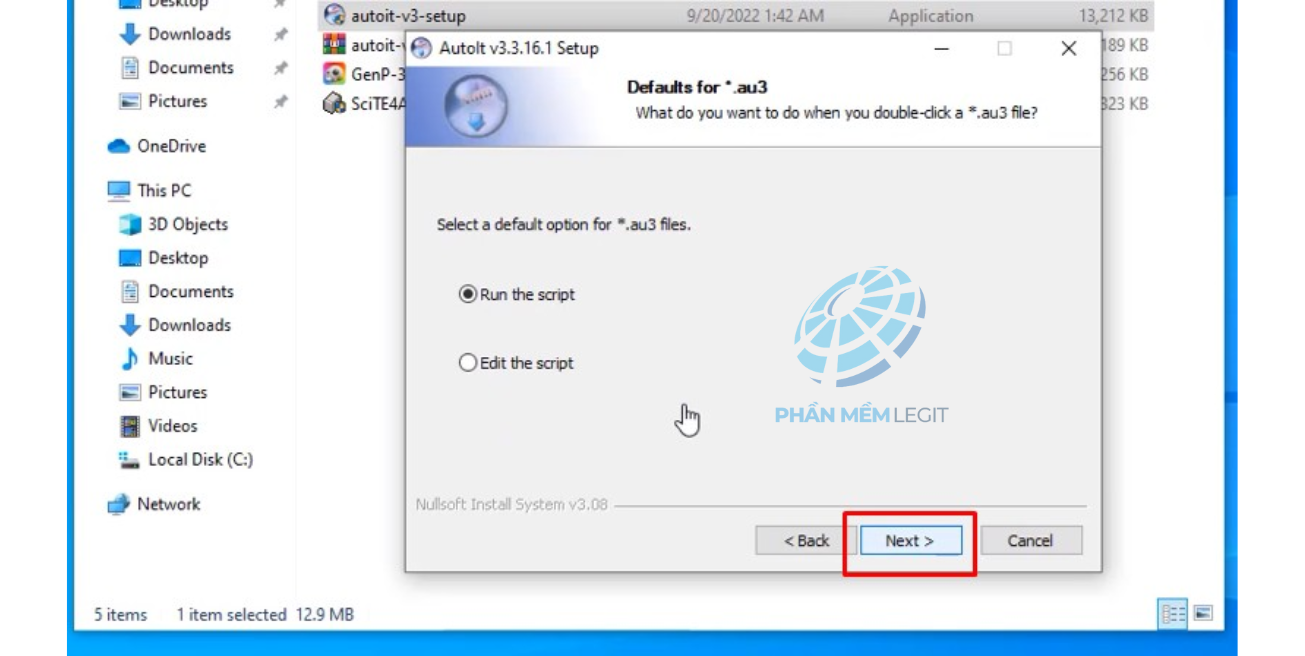This screenshot has width=1305, height=656.
Task: Cancel the AutoIt installation
Action: point(1031,541)
